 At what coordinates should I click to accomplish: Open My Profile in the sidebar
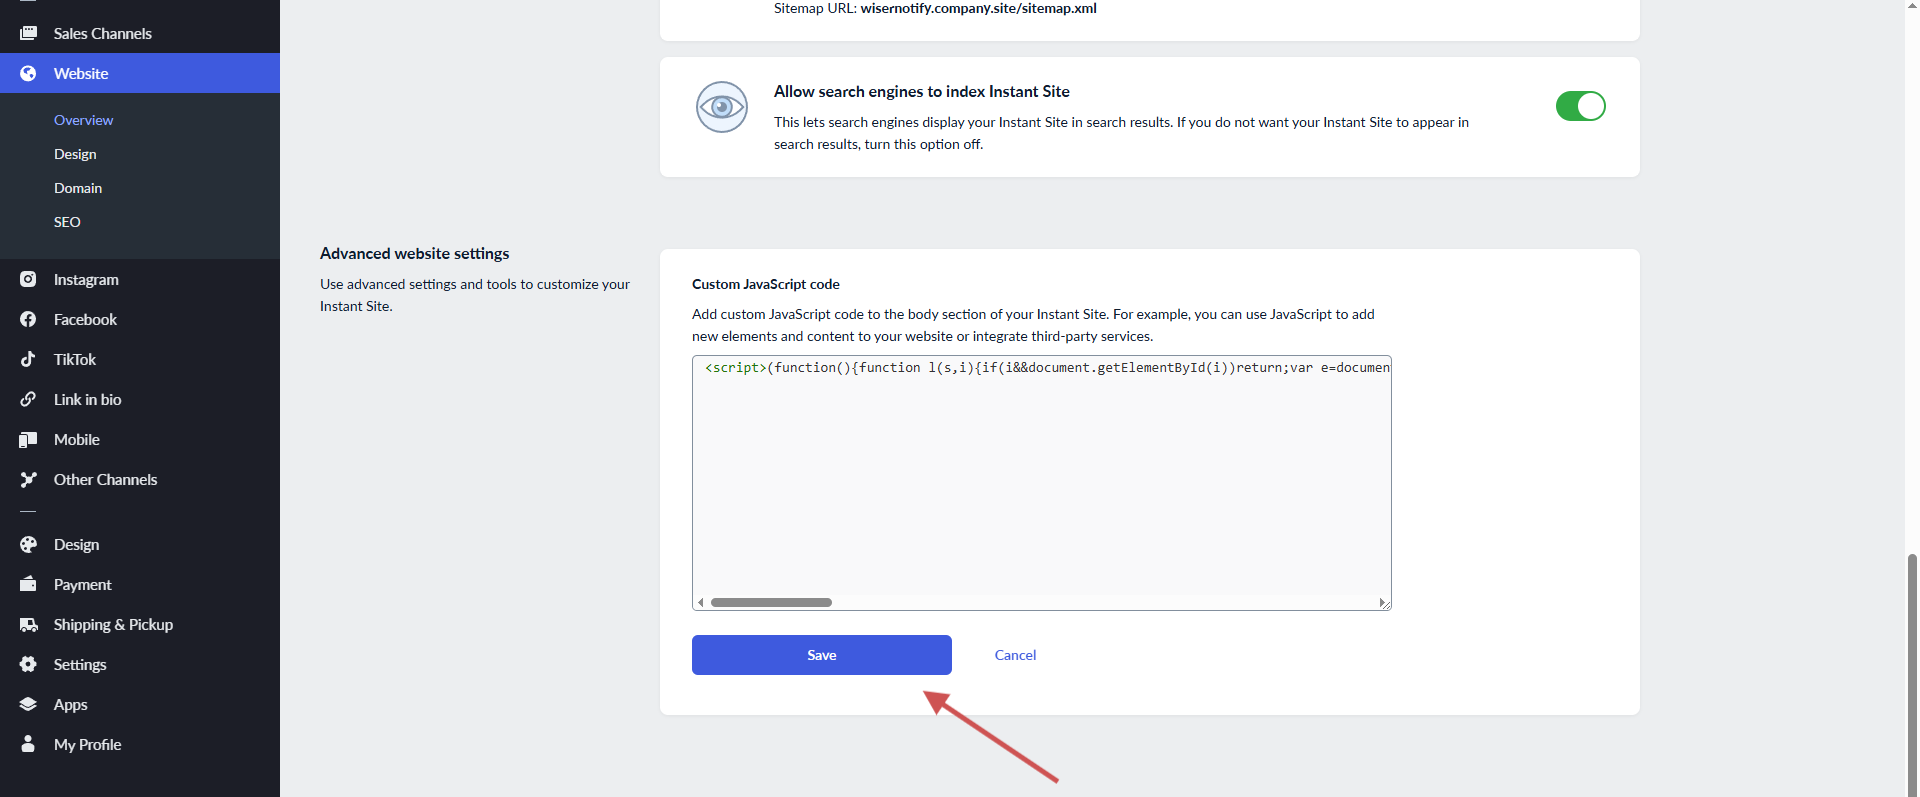tap(87, 745)
